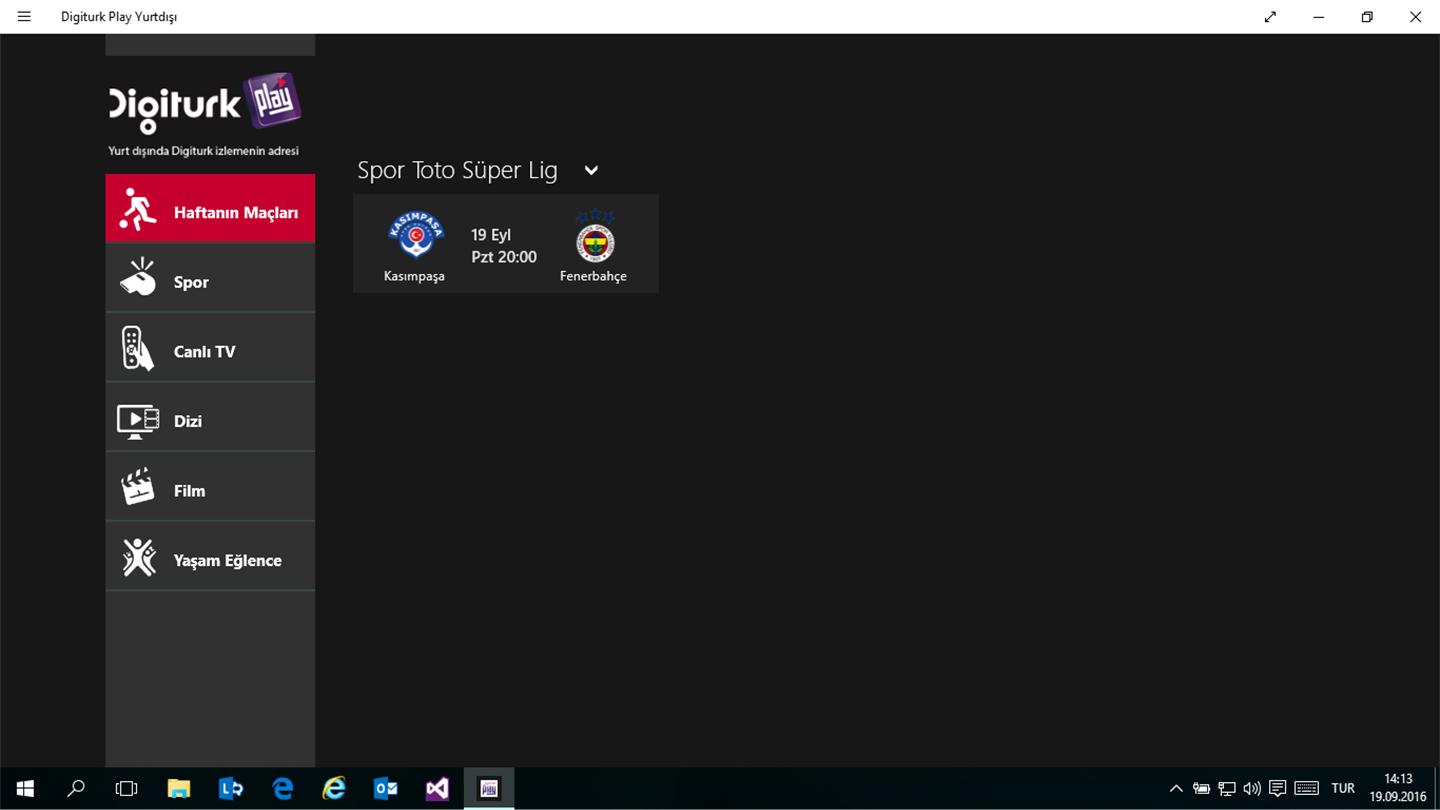
Task: Click the Yaşam Eğlence figure icon
Action: pyautogui.click(x=139, y=558)
